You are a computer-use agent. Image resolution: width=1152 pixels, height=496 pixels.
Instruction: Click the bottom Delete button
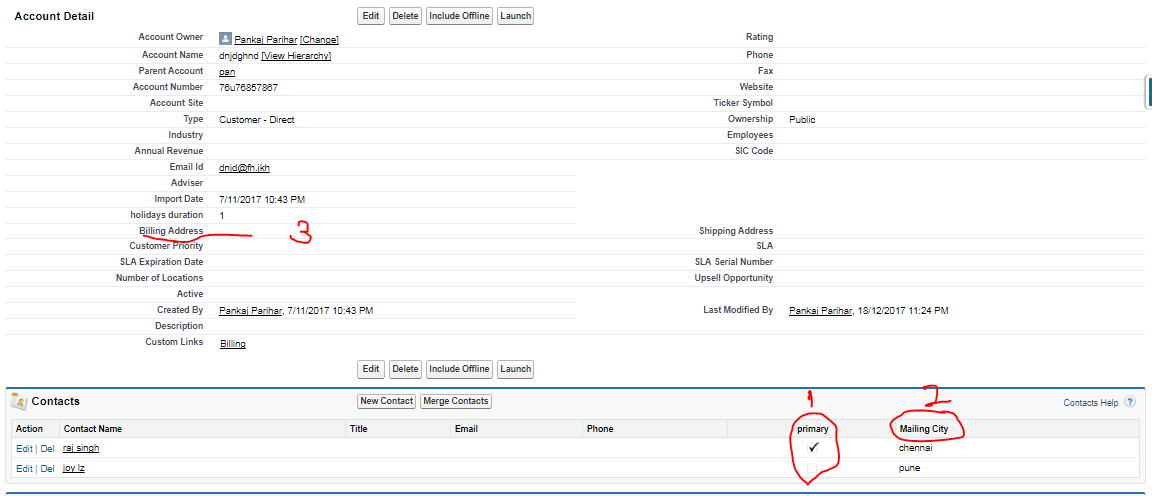tap(405, 369)
